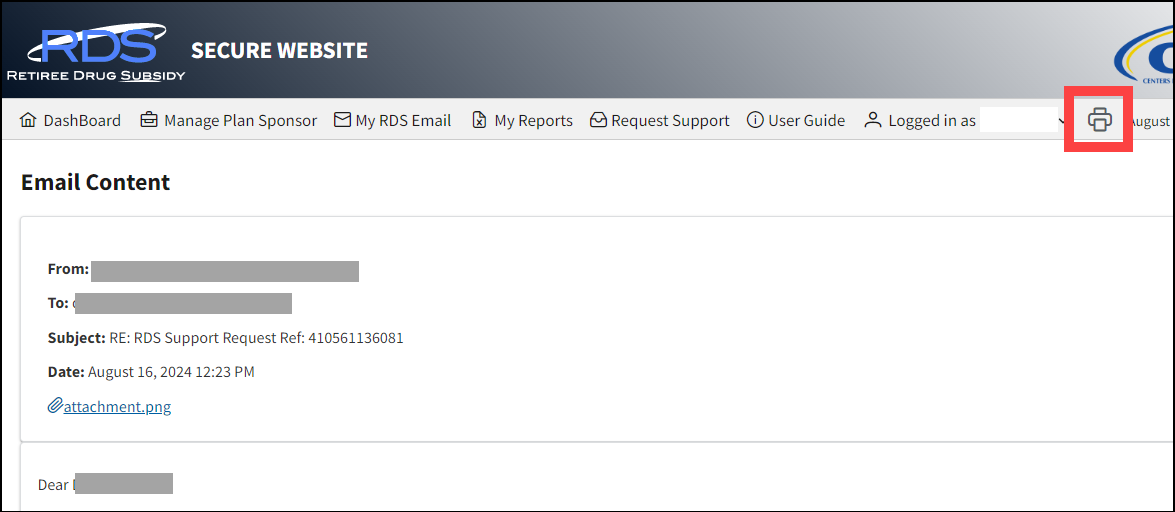The image size is (1175, 512).
Task: Click the envelope icon for My RDS Email
Action: (x=342, y=120)
